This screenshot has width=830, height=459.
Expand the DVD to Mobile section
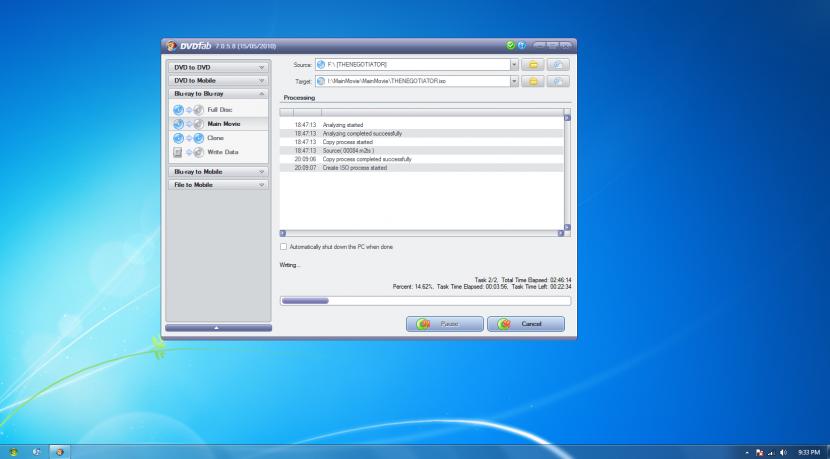click(x=218, y=80)
